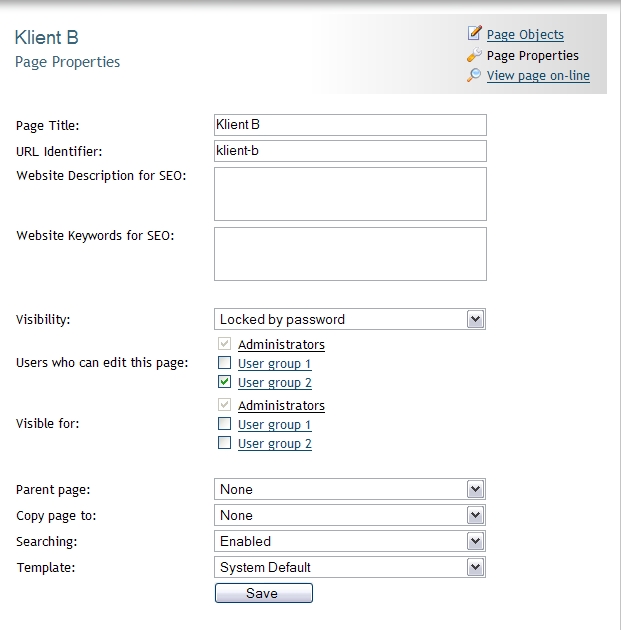Expand the Template dropdown
This screenshot has width=621, height=630.
coord(350,567)
